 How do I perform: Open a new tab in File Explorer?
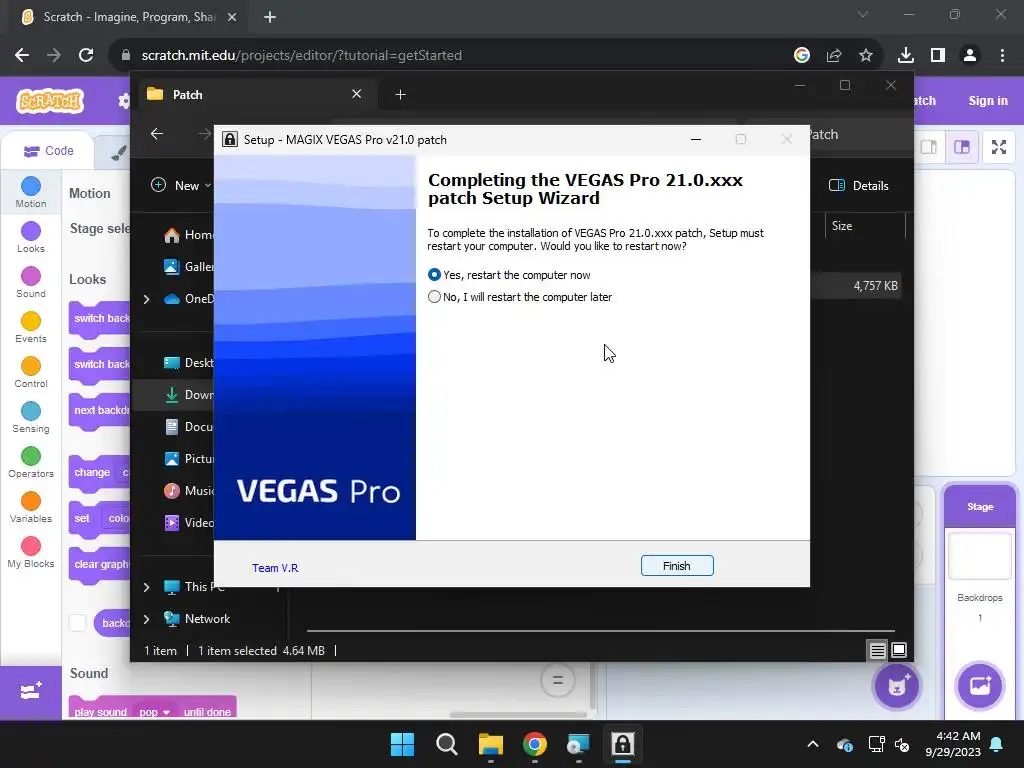click(400, 95)
